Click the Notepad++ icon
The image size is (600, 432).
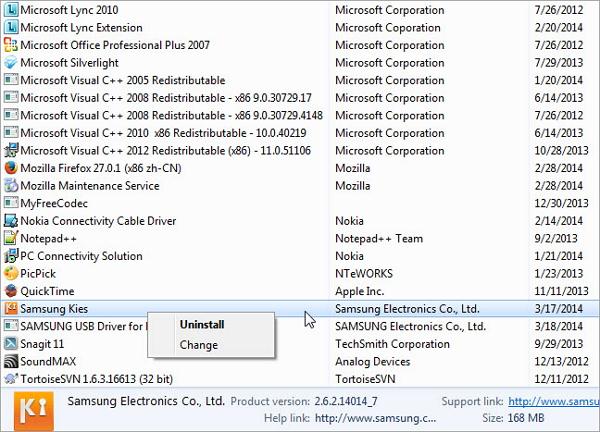pyautogui.click(x=11, y=238)
